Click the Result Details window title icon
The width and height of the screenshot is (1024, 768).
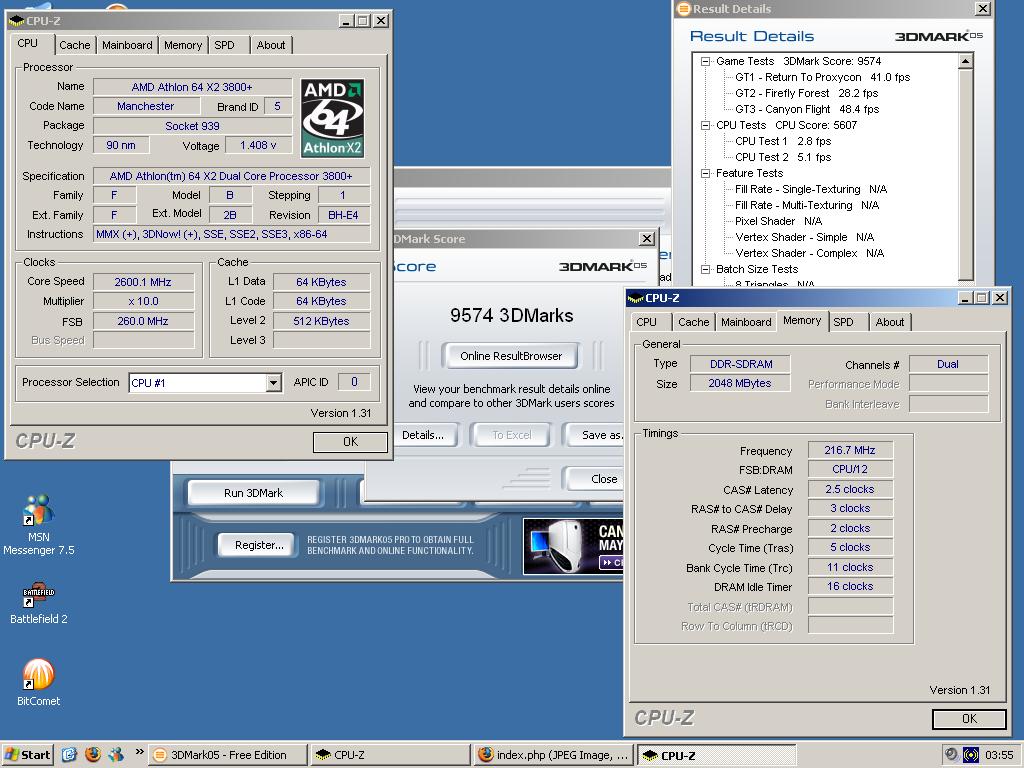(x=684, y=9)
